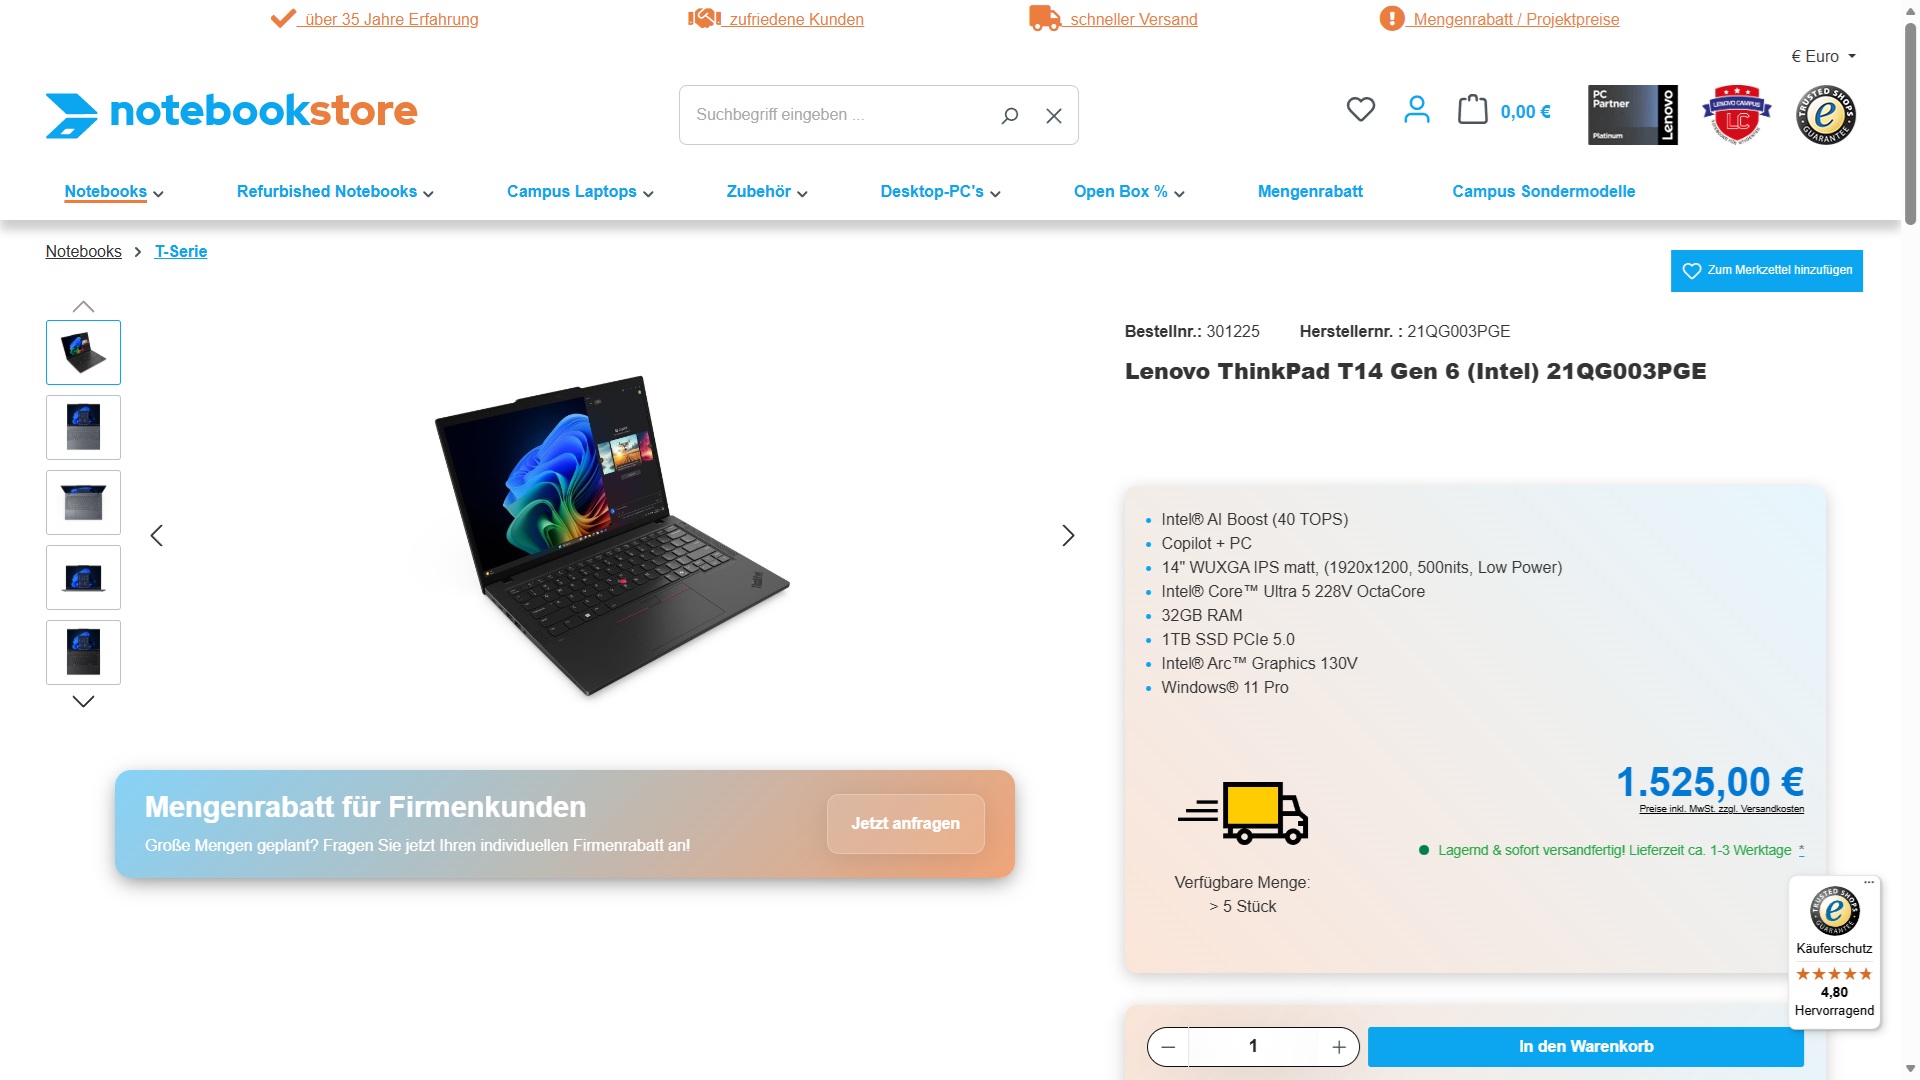Increase quantity with the plus button
The width and height of the screenshot is (1920, 1080).
(1339, 1047)
